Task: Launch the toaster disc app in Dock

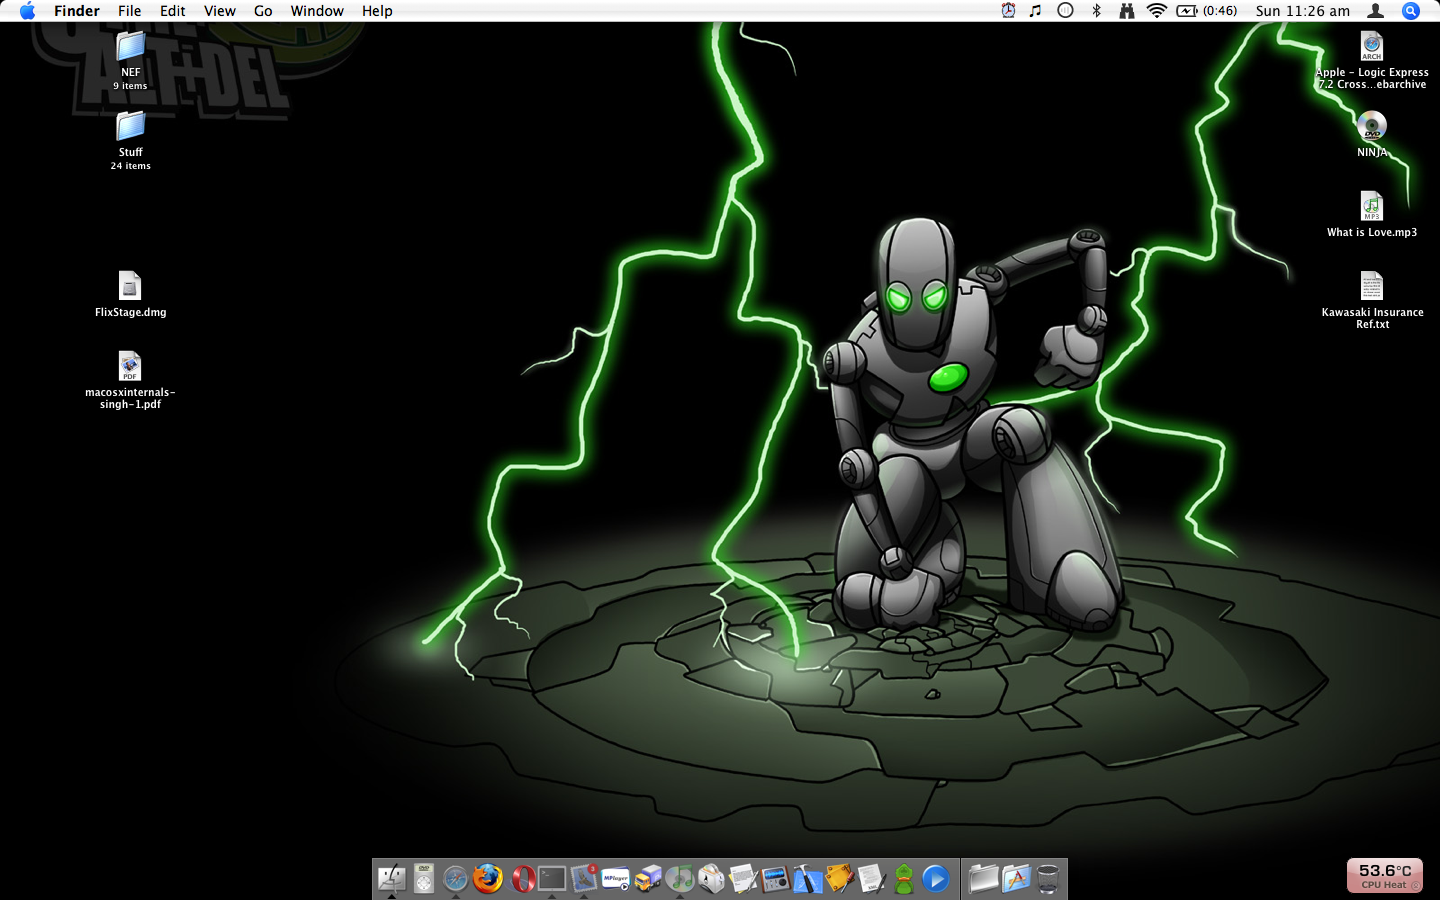Action: [x=712, y=879]
